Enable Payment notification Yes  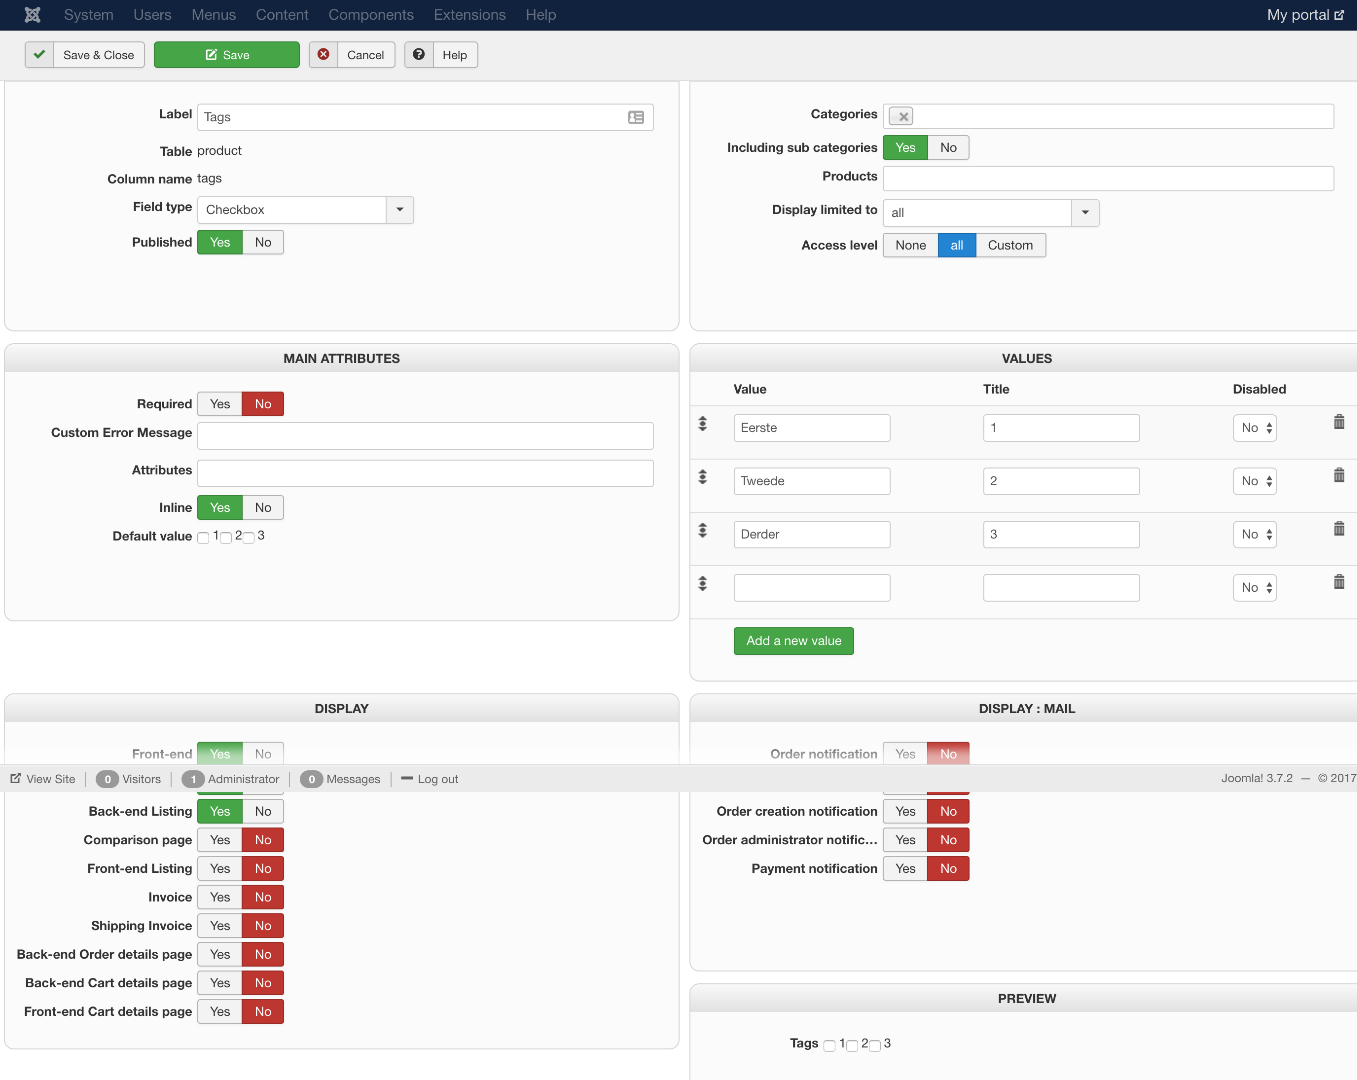[905, 869]
